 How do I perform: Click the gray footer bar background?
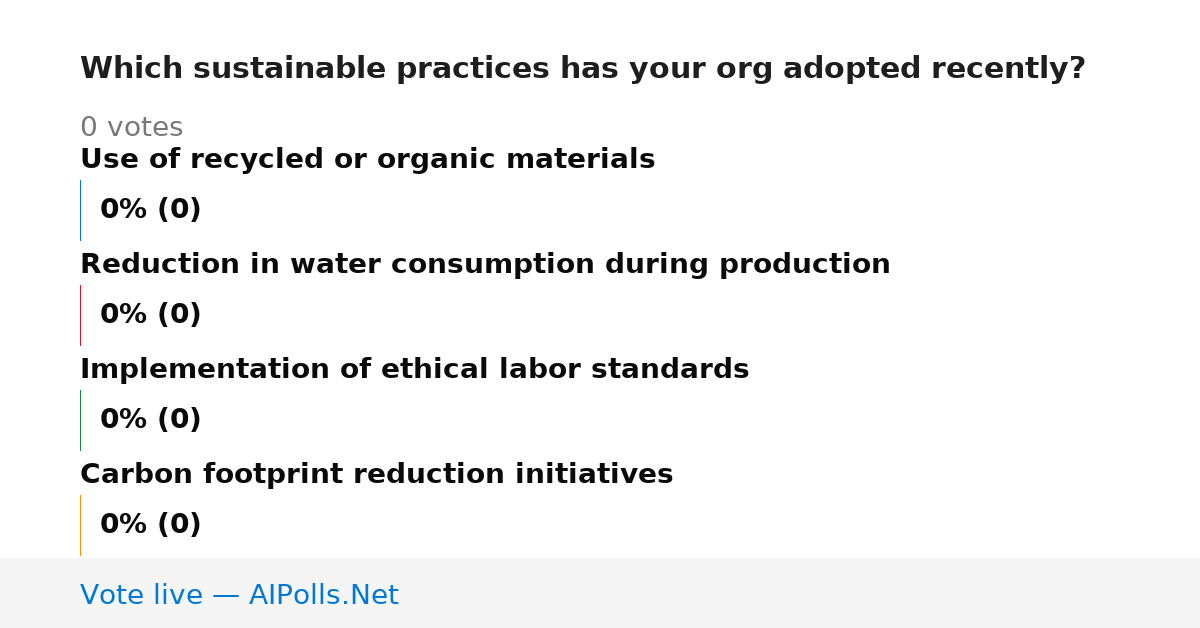tap(800, 593)
